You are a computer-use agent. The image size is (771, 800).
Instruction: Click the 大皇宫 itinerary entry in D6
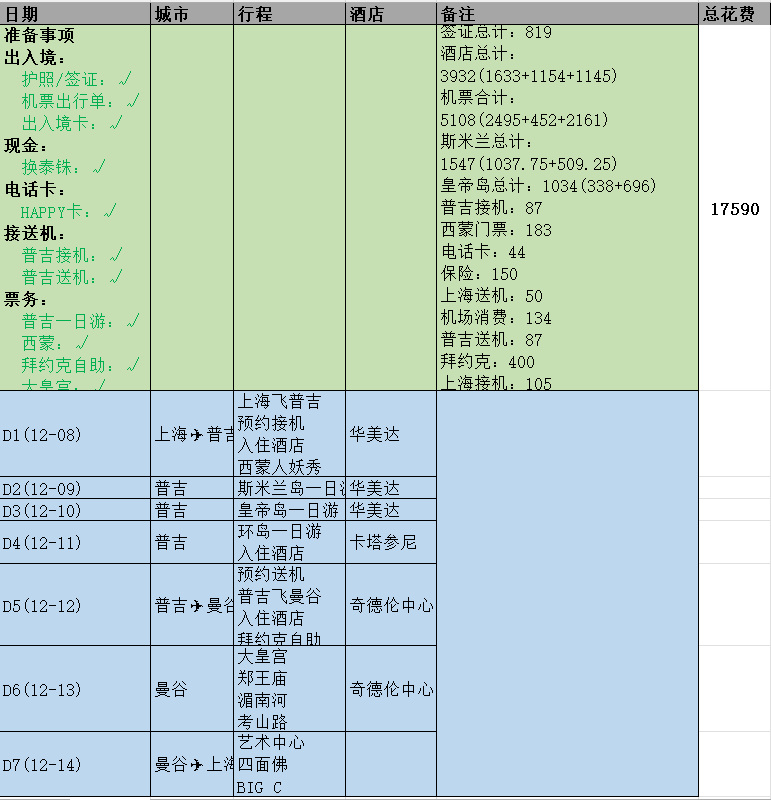[262, 656]
